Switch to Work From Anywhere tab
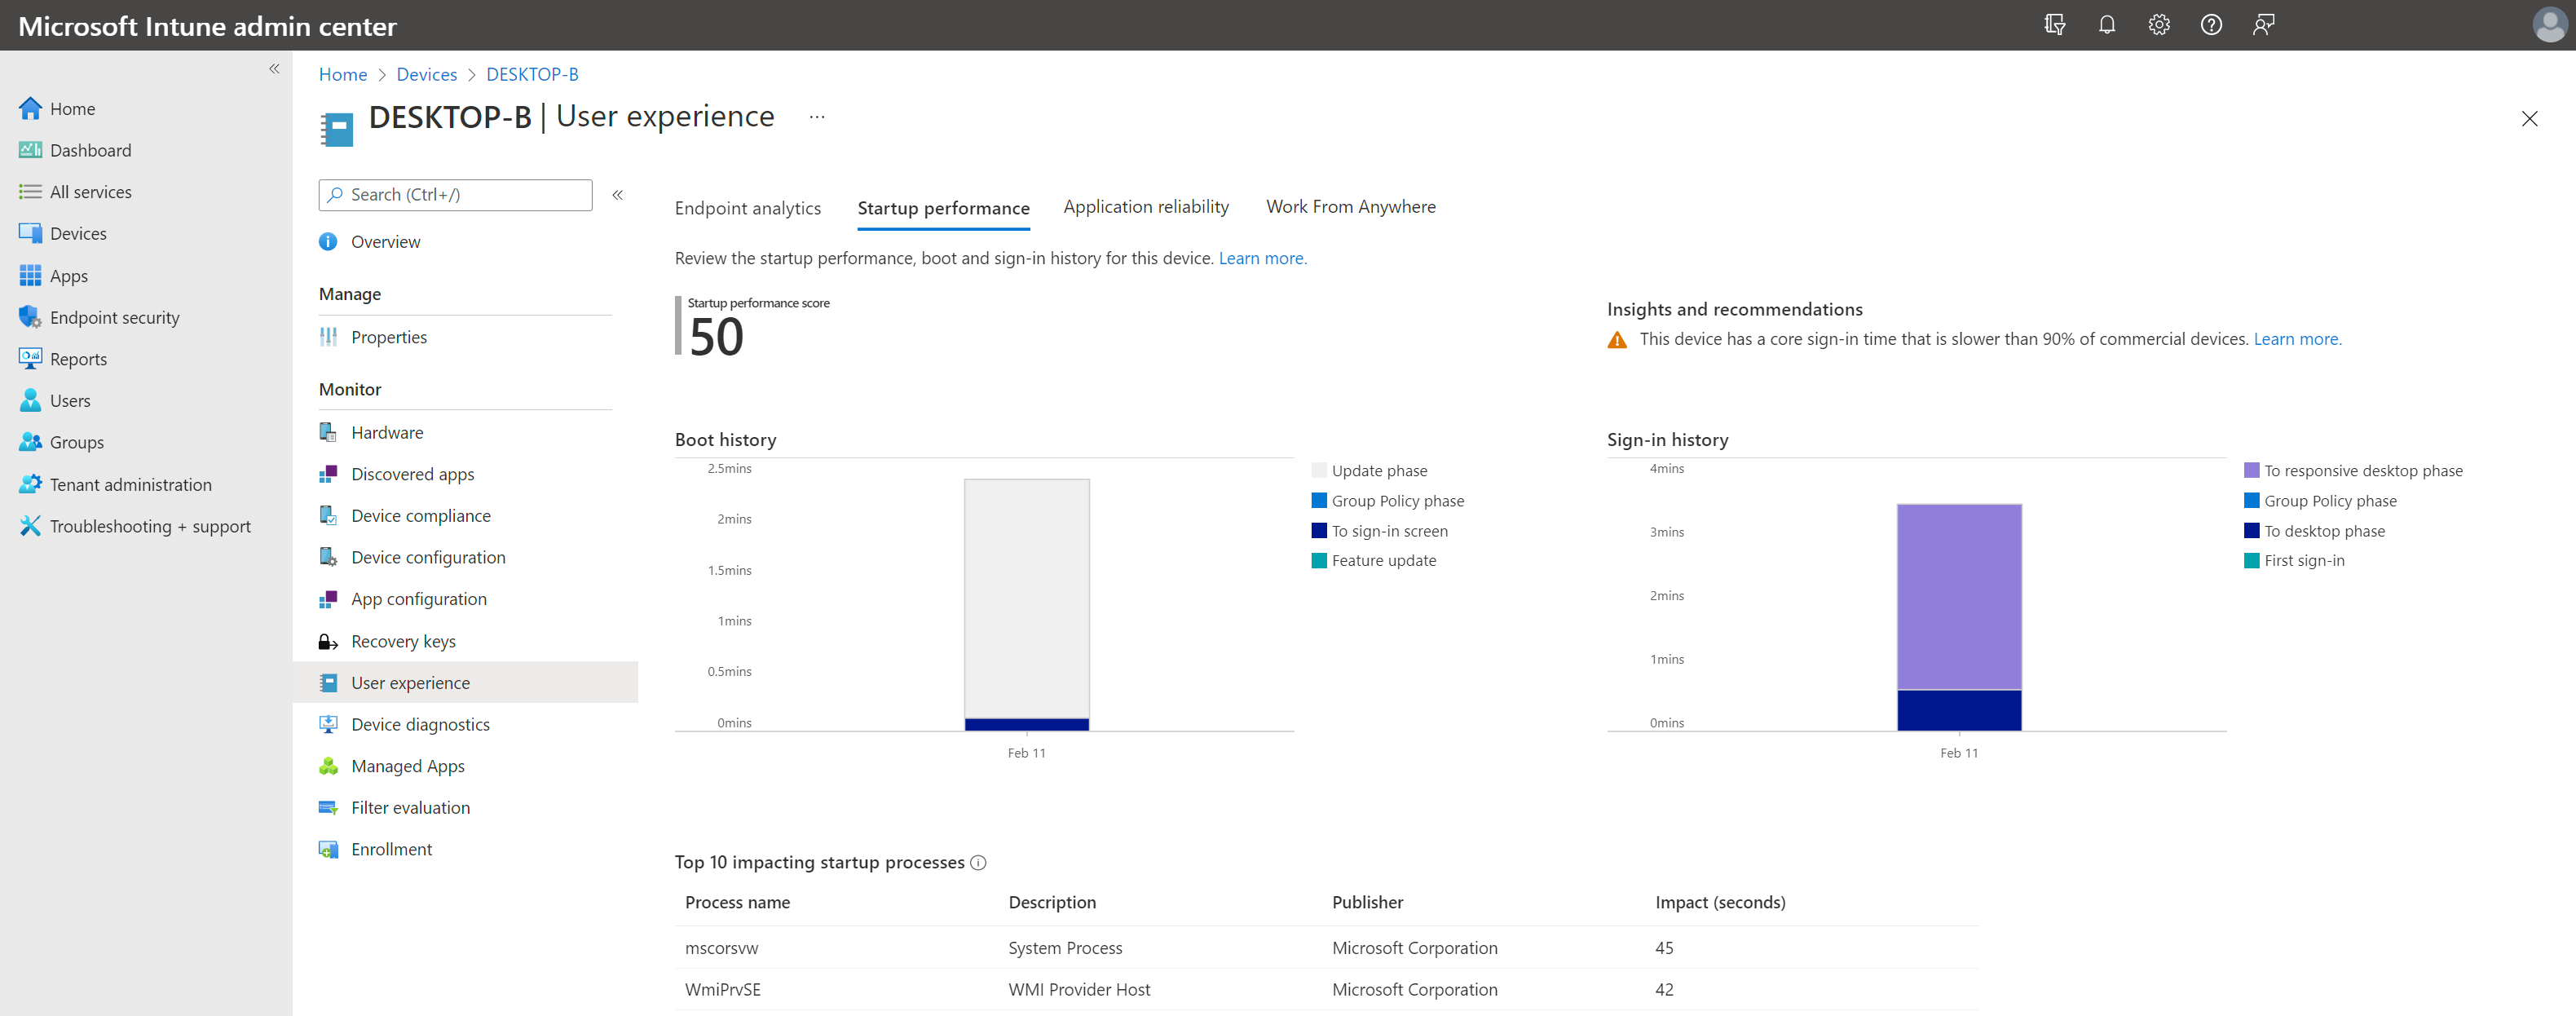 [1350, 207]
